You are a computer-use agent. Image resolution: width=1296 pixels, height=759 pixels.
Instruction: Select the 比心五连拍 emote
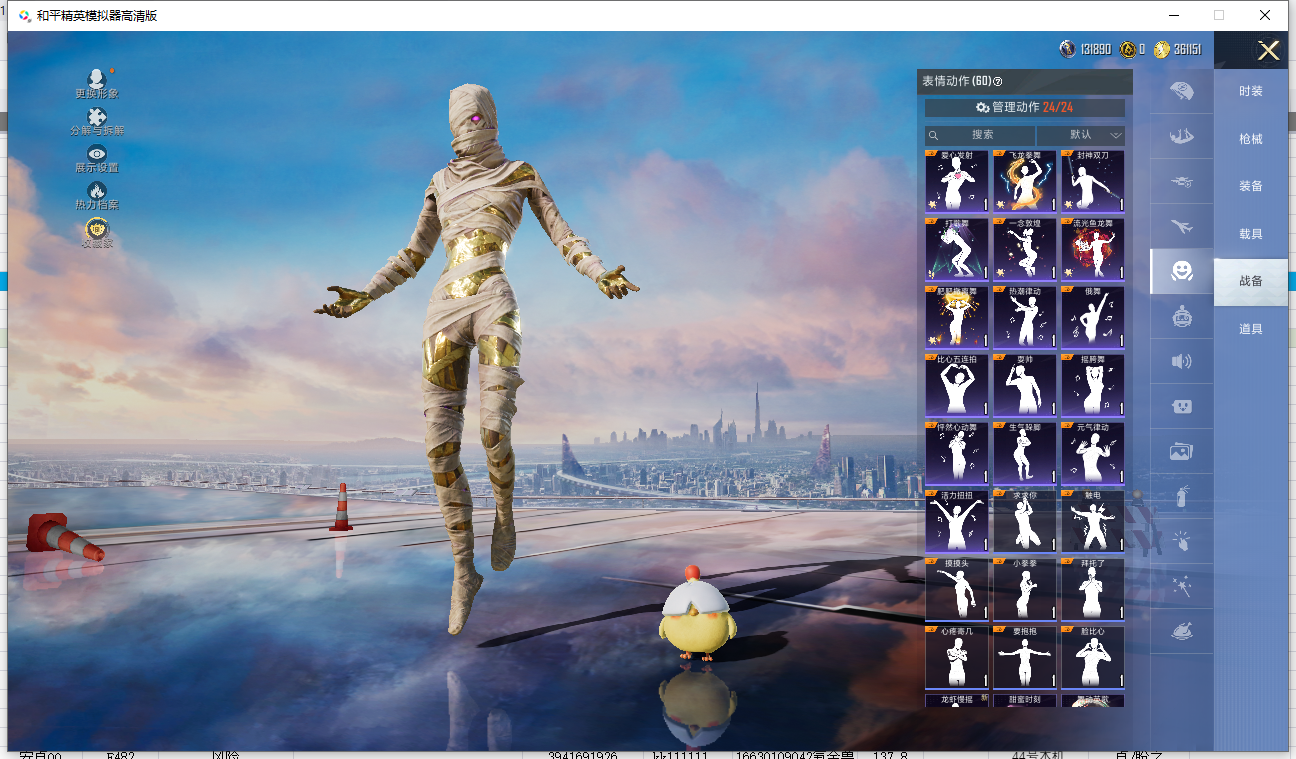(x=957, y=385)
